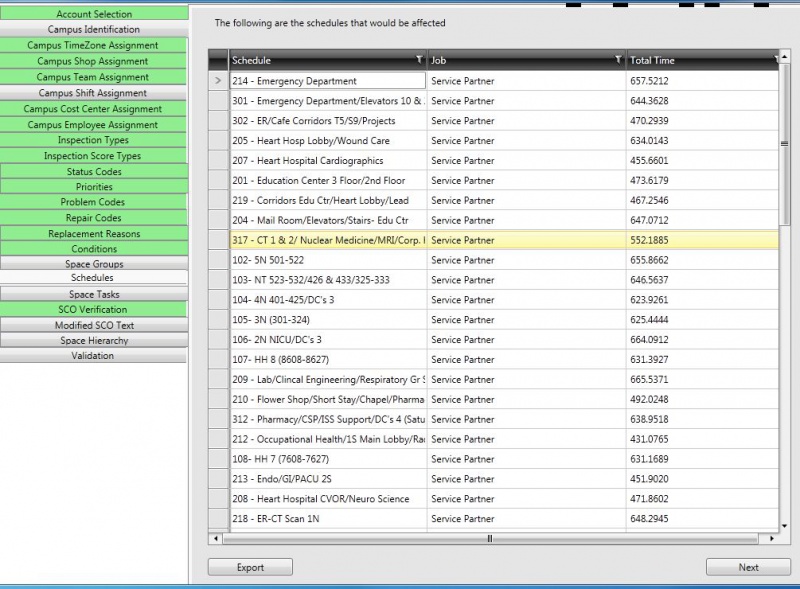The width and height of the screenshot is (800, 589).
Task: Click the right arrow of the horizontal scrollbar
Action: pos(770,539)
